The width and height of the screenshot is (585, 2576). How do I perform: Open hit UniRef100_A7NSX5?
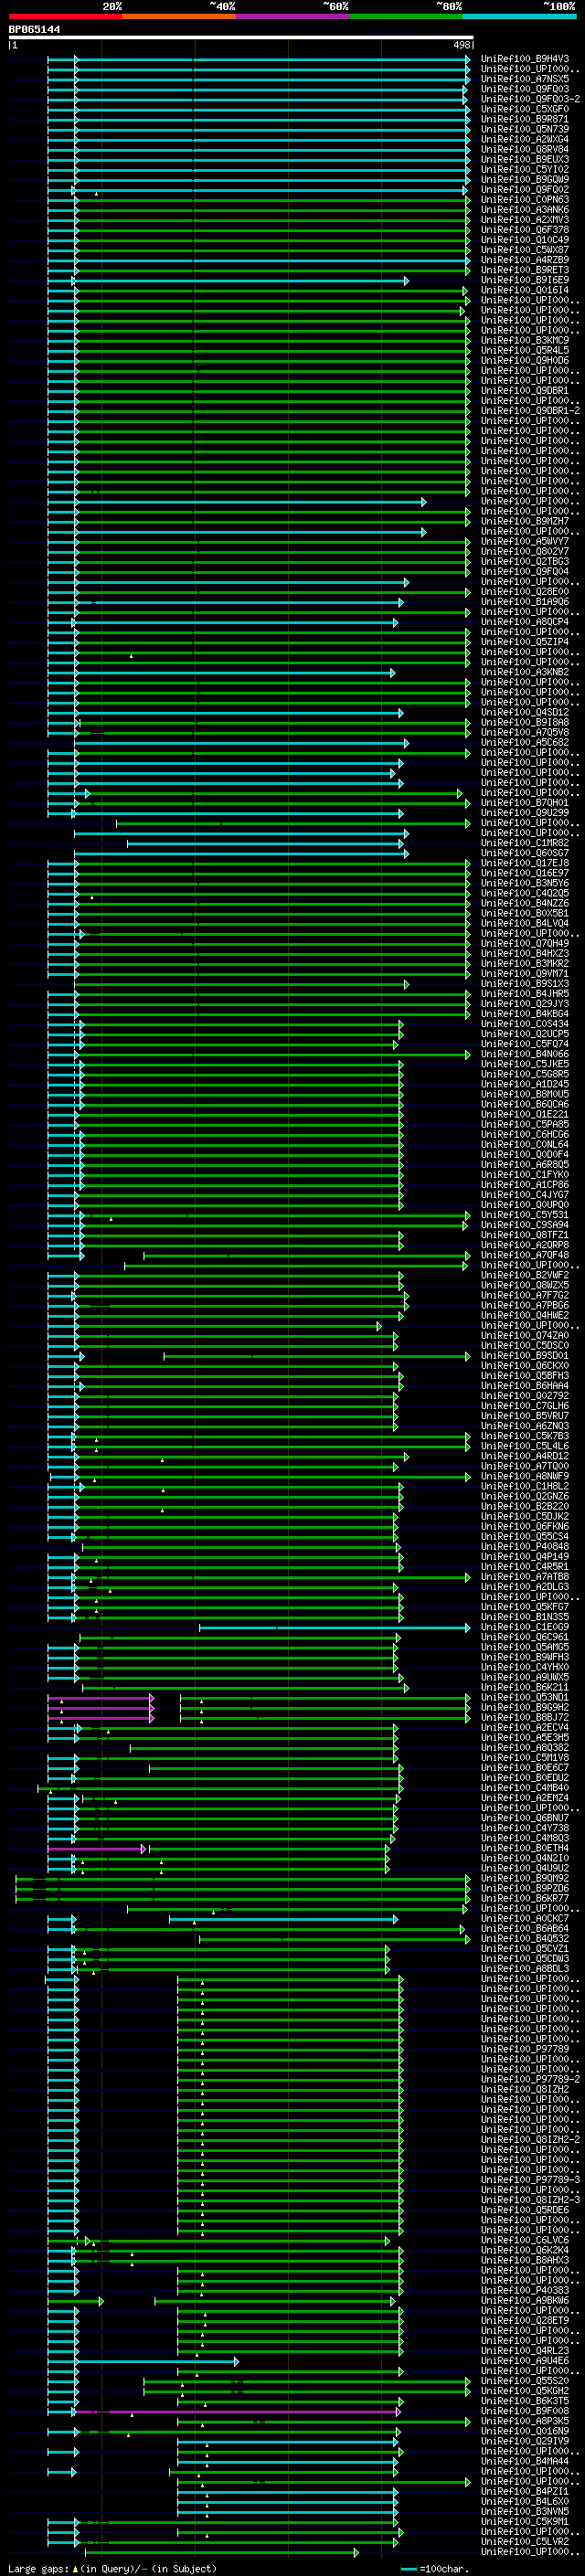[x=525, y=79]
